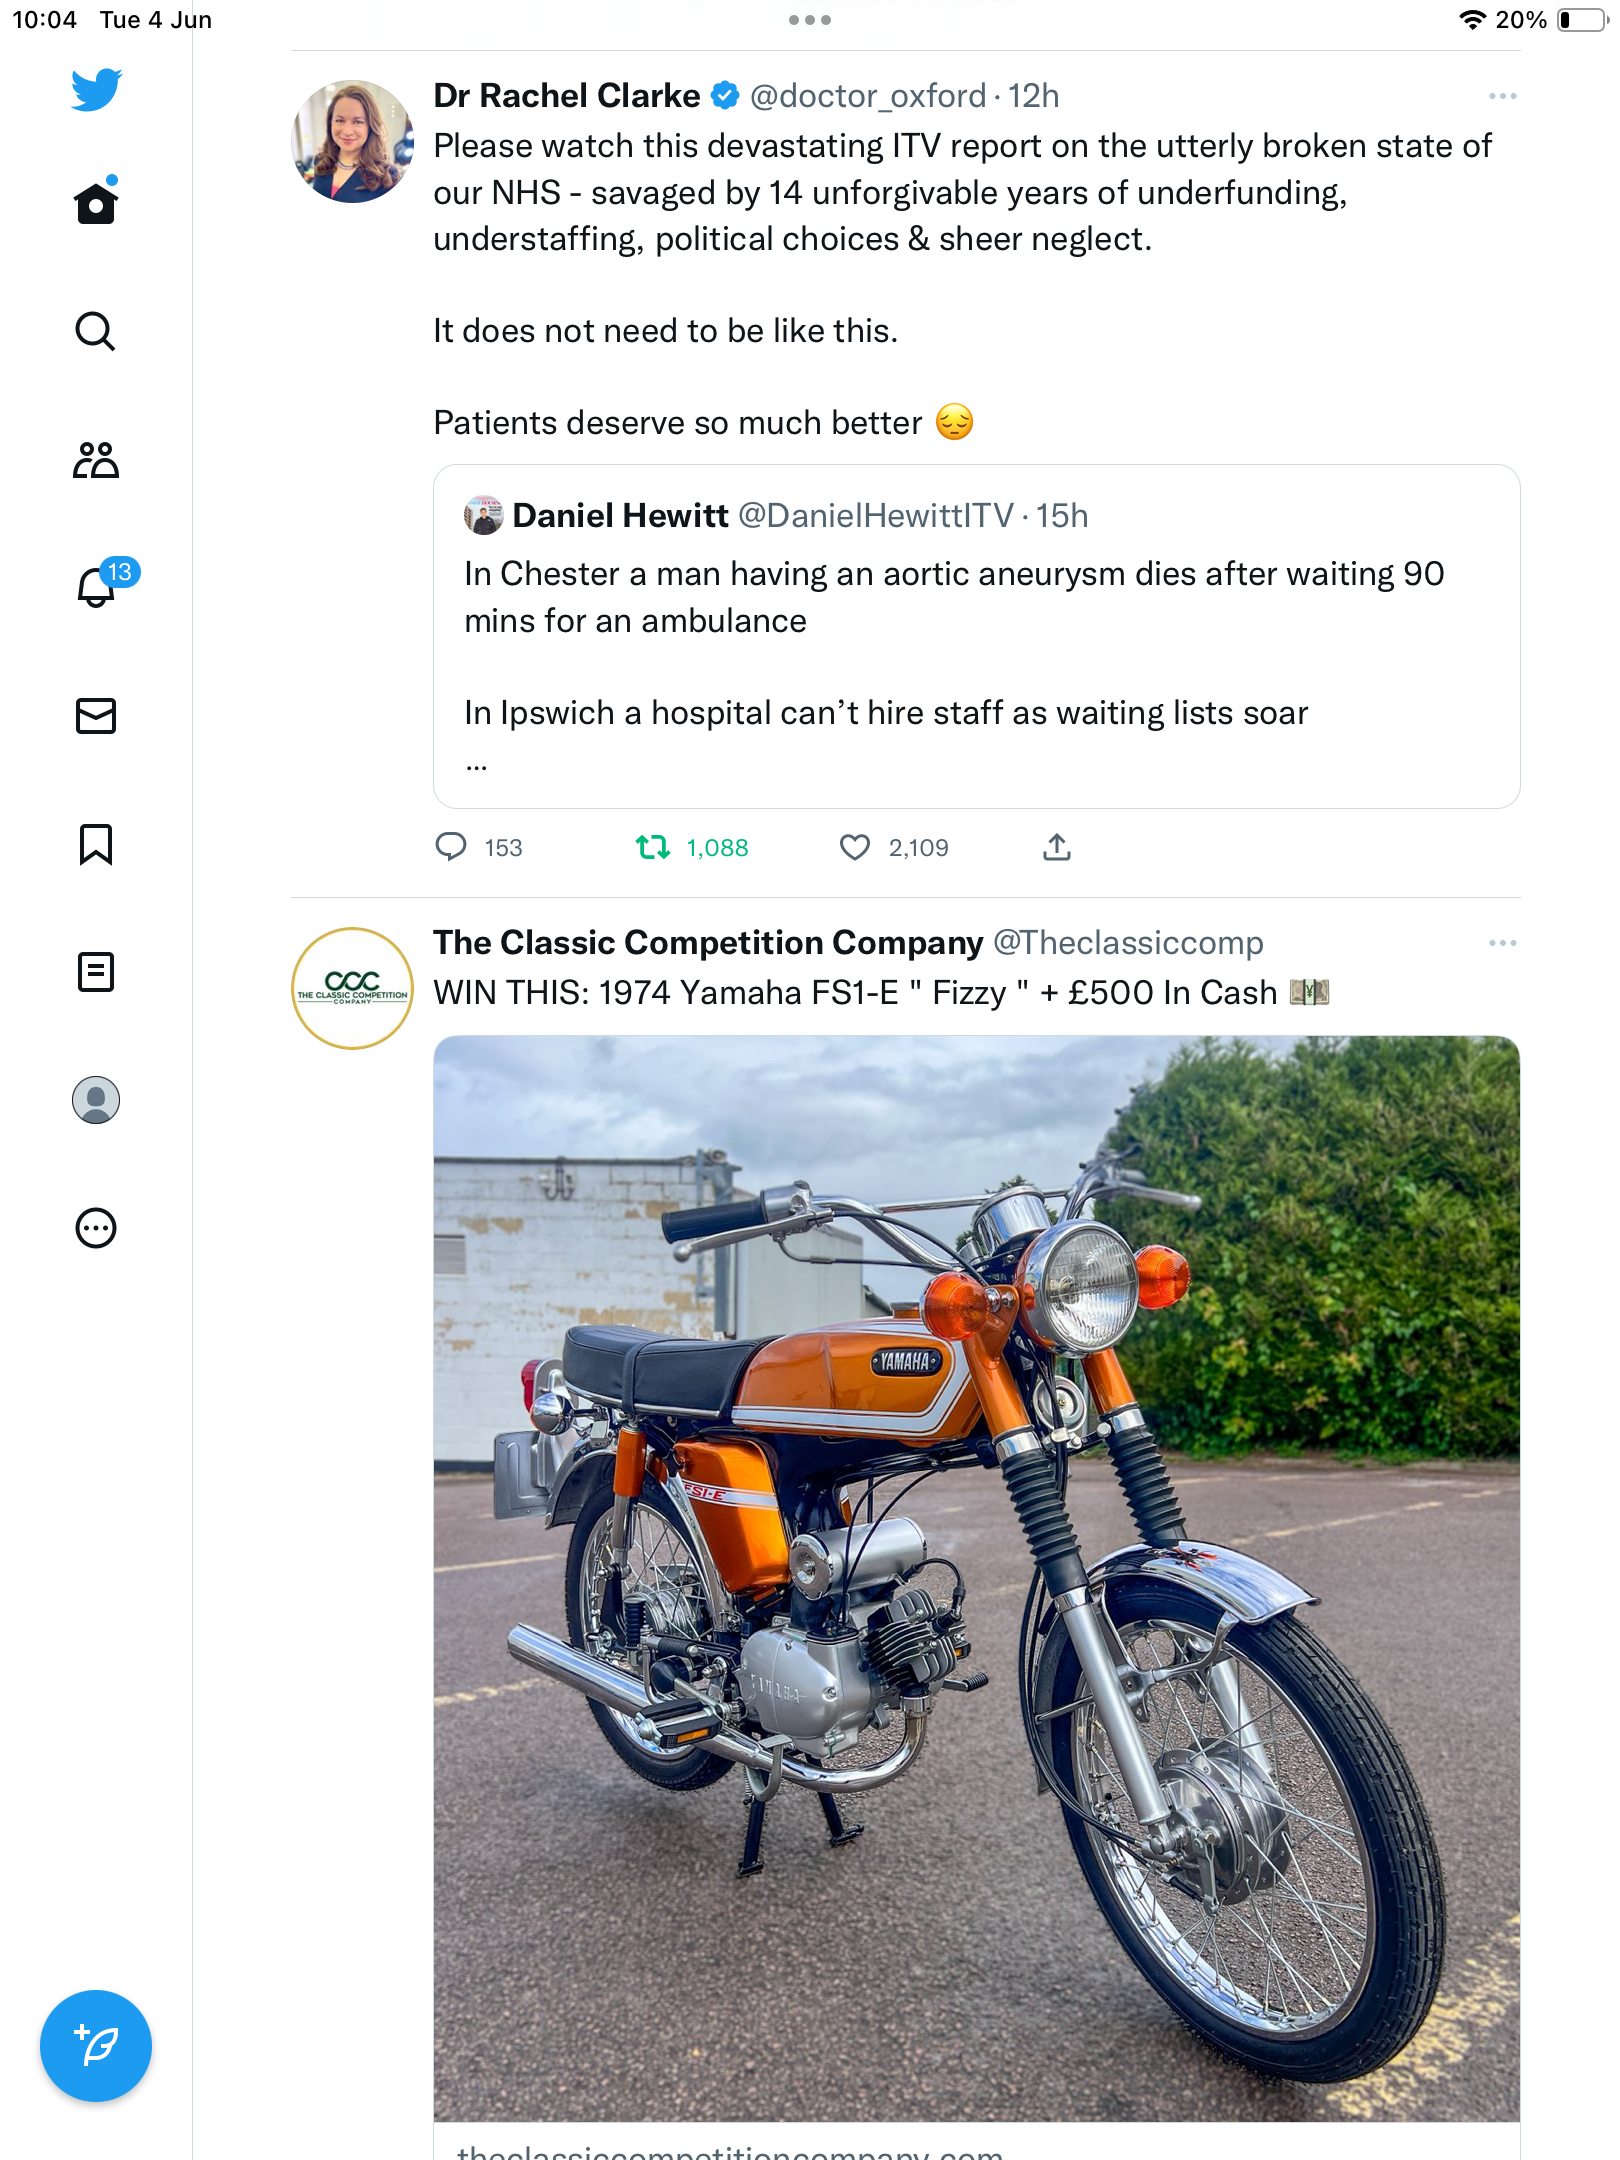Open the Yamaha FS1-E motorcycle image

pyautogui.click(x=977, y=1578)
